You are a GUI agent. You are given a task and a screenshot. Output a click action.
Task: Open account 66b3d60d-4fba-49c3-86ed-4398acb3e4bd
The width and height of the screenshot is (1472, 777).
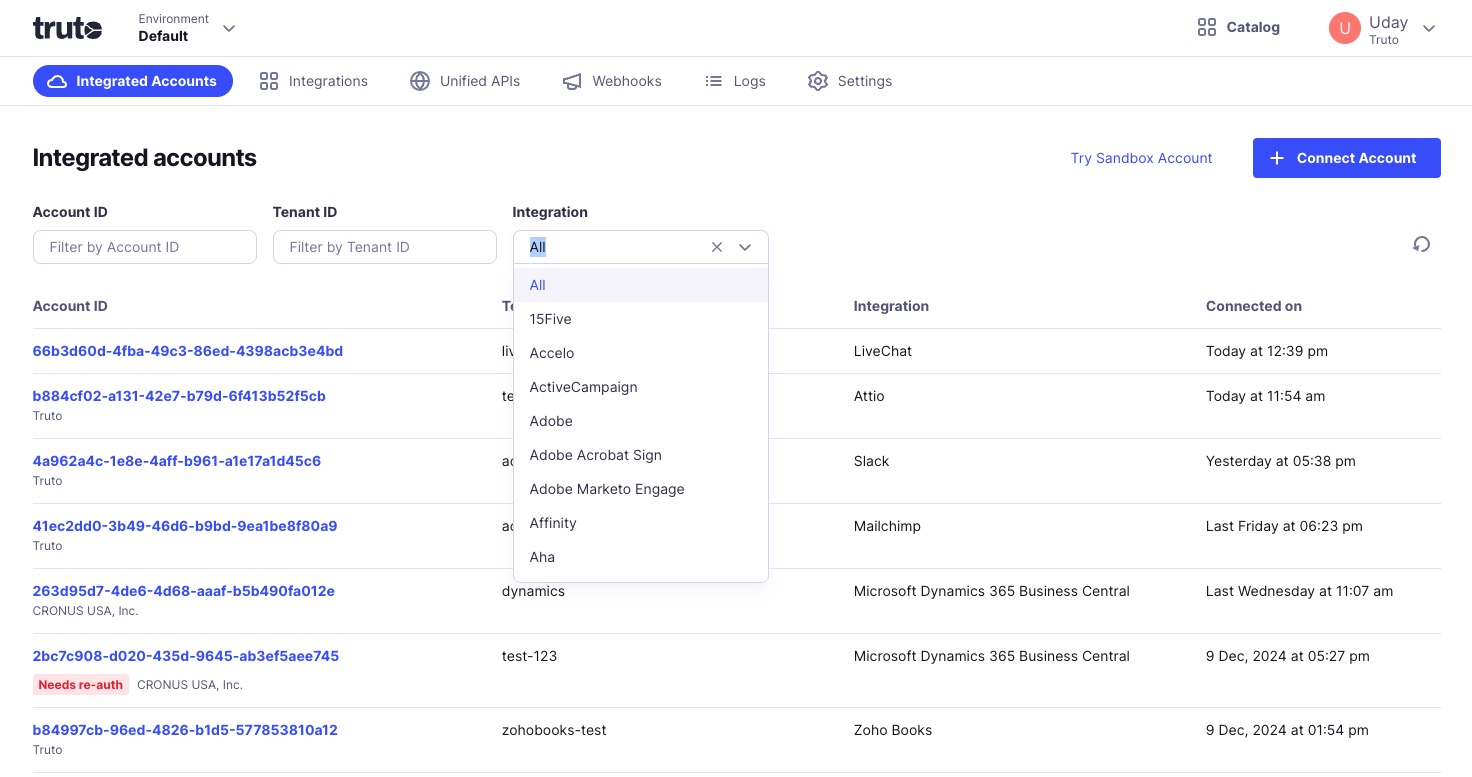[x=188, y=351]
